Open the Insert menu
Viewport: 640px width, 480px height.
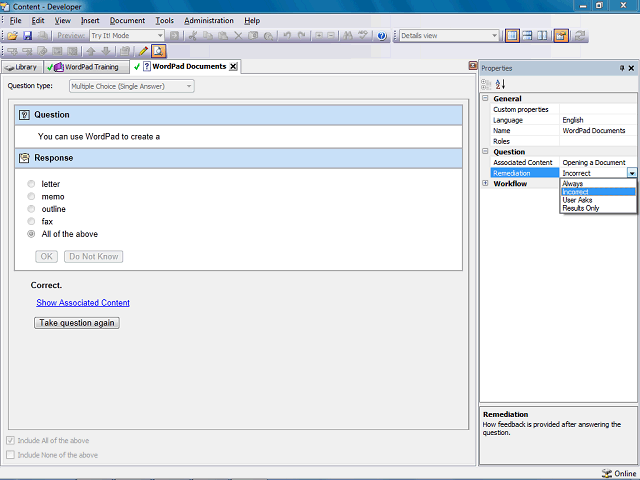click(90, 20)
